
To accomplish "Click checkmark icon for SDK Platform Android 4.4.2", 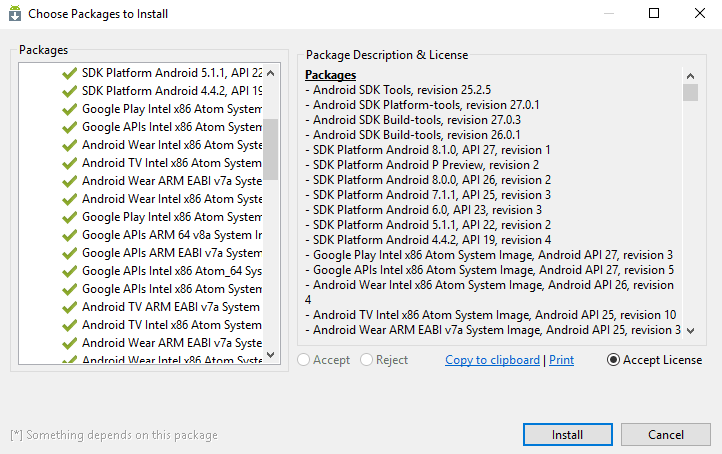I will coord(70,91).
